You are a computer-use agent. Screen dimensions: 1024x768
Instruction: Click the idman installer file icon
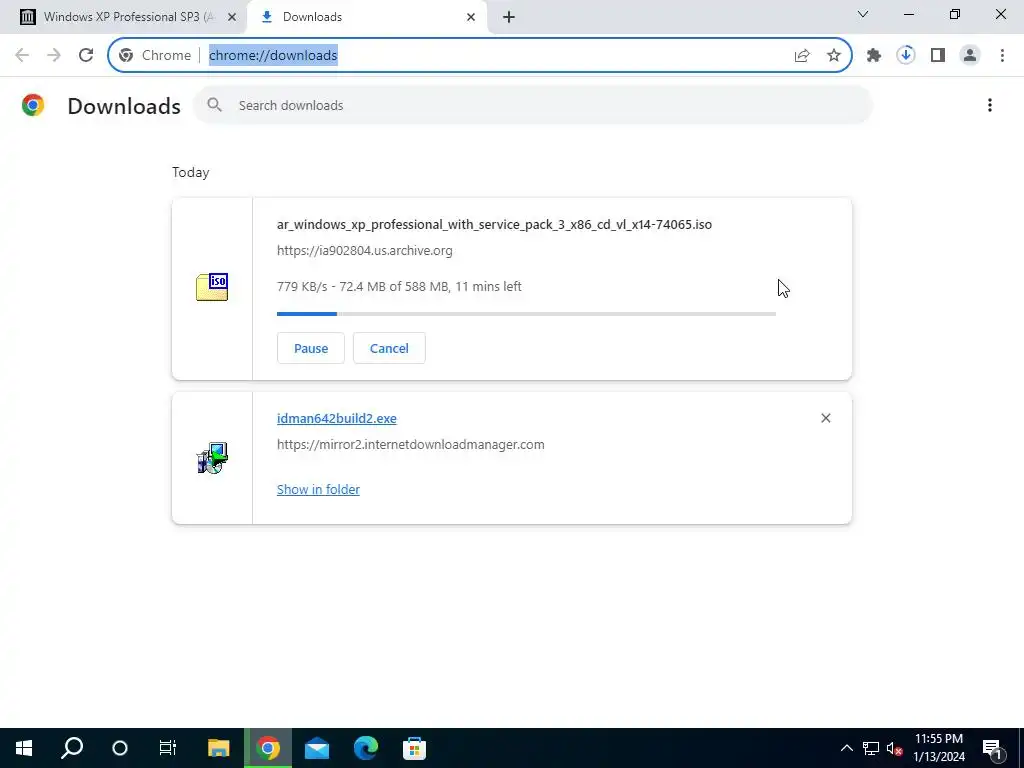[x=212, y=458]
